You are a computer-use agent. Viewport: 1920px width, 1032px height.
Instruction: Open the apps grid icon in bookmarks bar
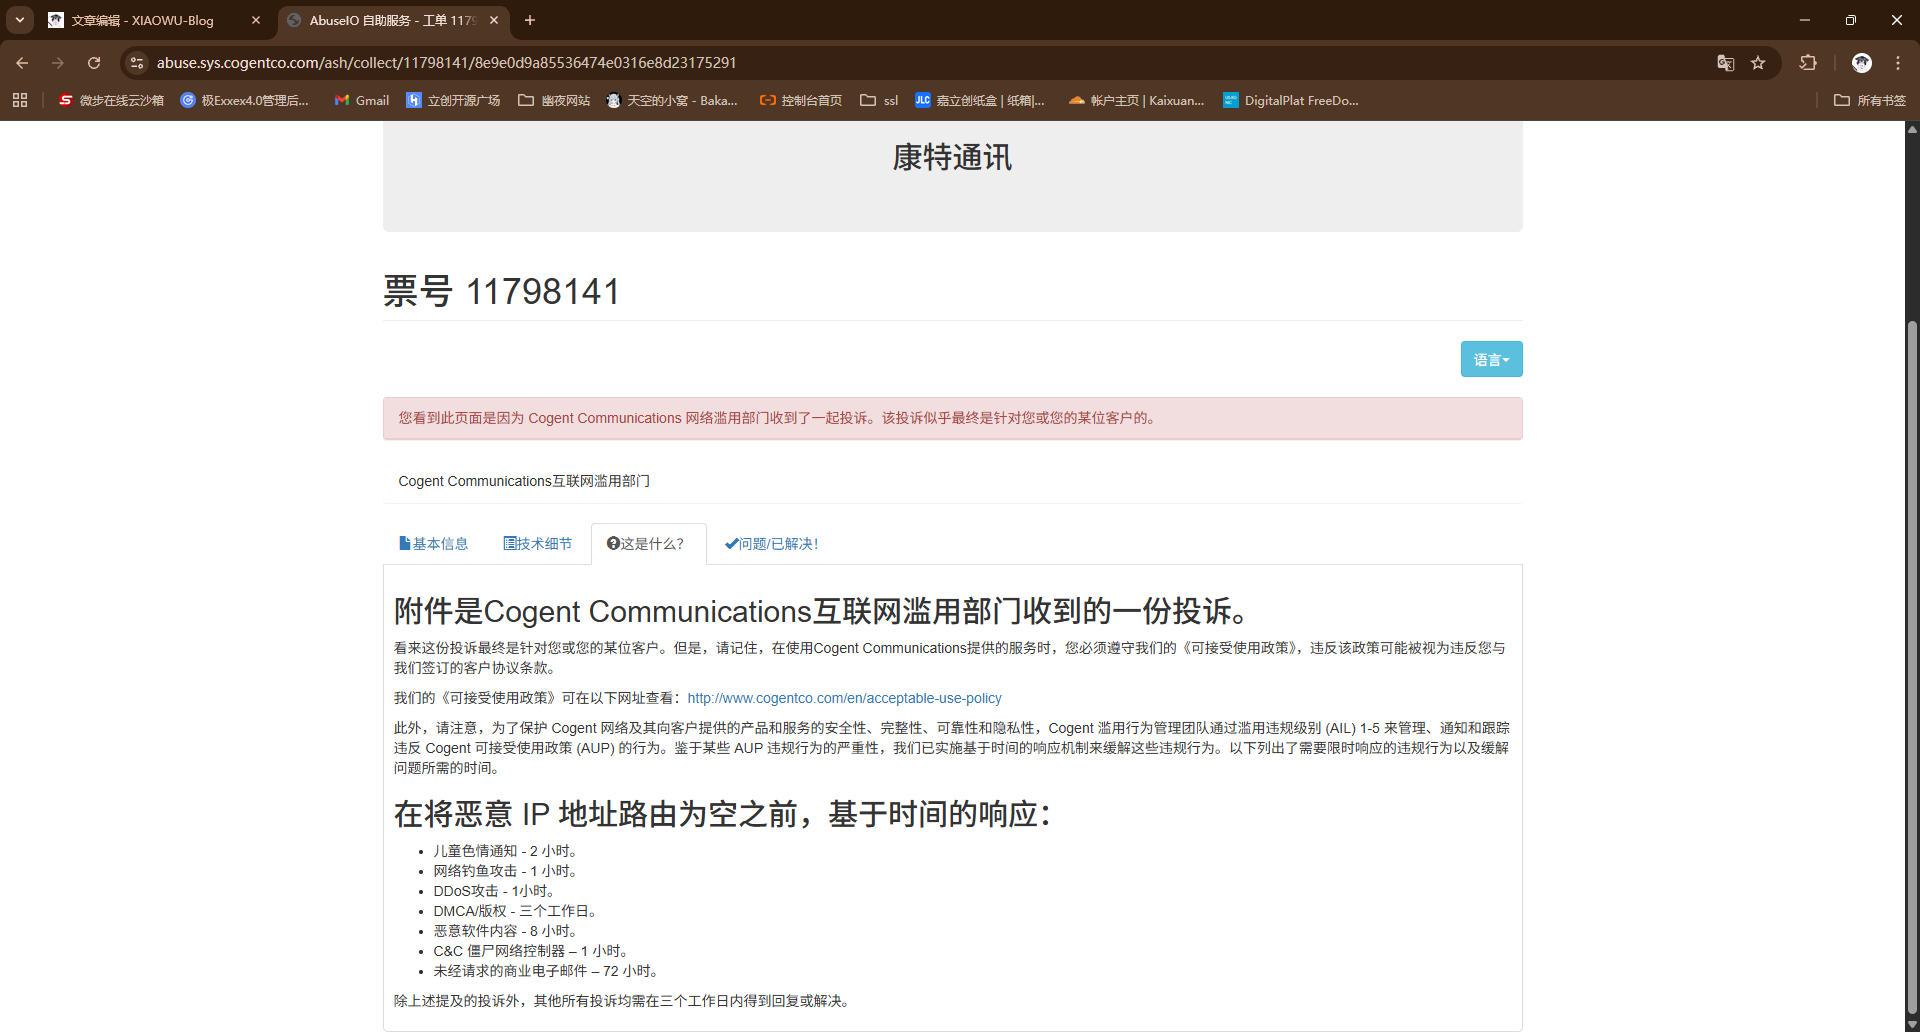coord(20,100)
